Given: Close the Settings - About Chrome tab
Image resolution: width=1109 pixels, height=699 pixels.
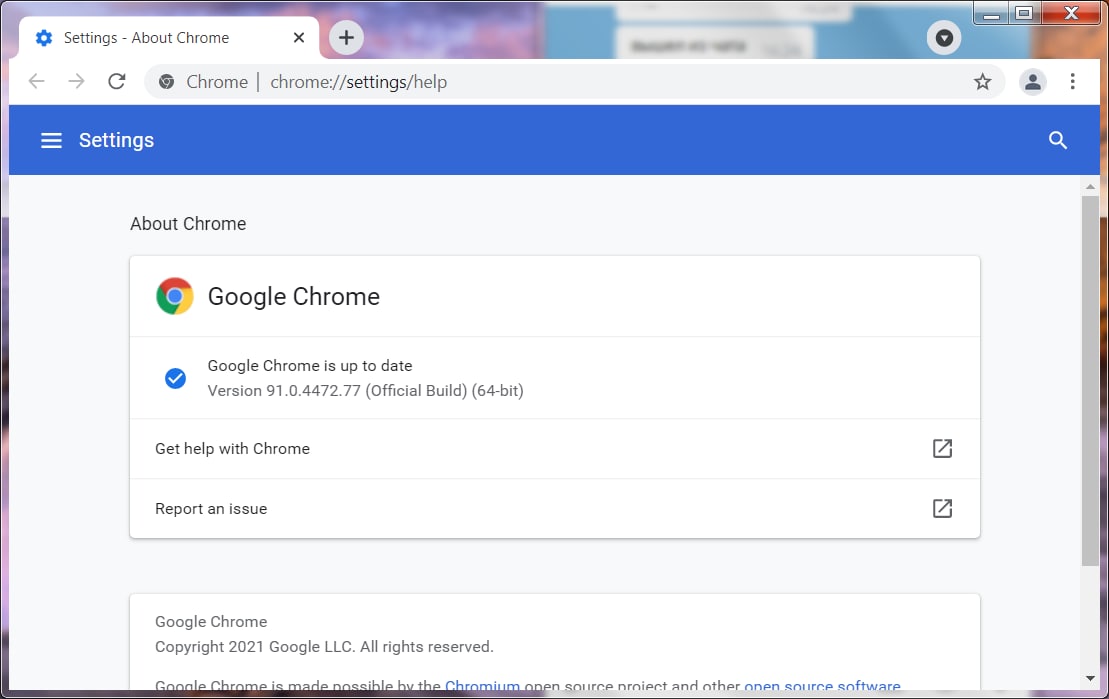Looking at the screenshot, I should pyautogui.click(x=299, y=37).
